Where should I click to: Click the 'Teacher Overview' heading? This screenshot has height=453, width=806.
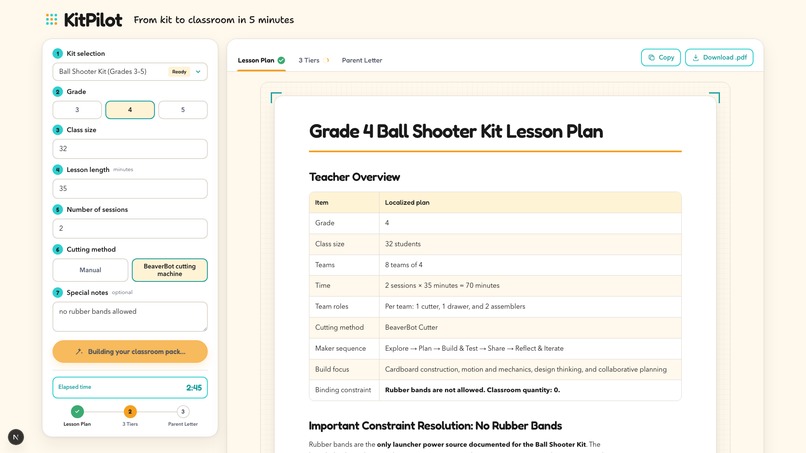354,177
